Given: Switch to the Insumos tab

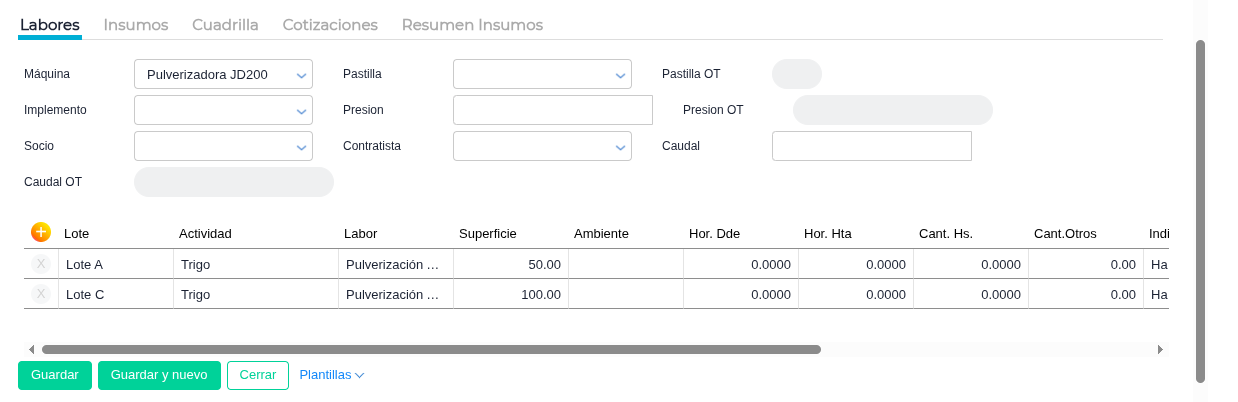Looking at the screenshot, I should [136, 25].
